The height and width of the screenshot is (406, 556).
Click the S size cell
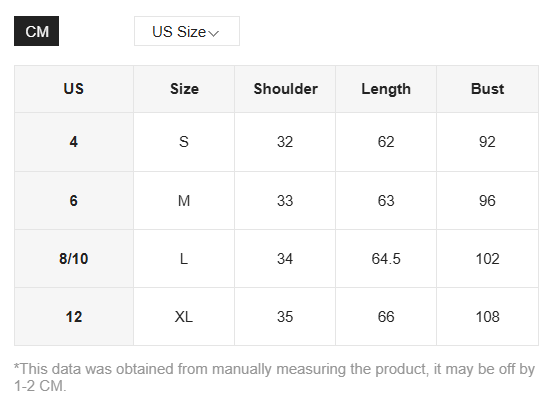[x=184, y=142]
